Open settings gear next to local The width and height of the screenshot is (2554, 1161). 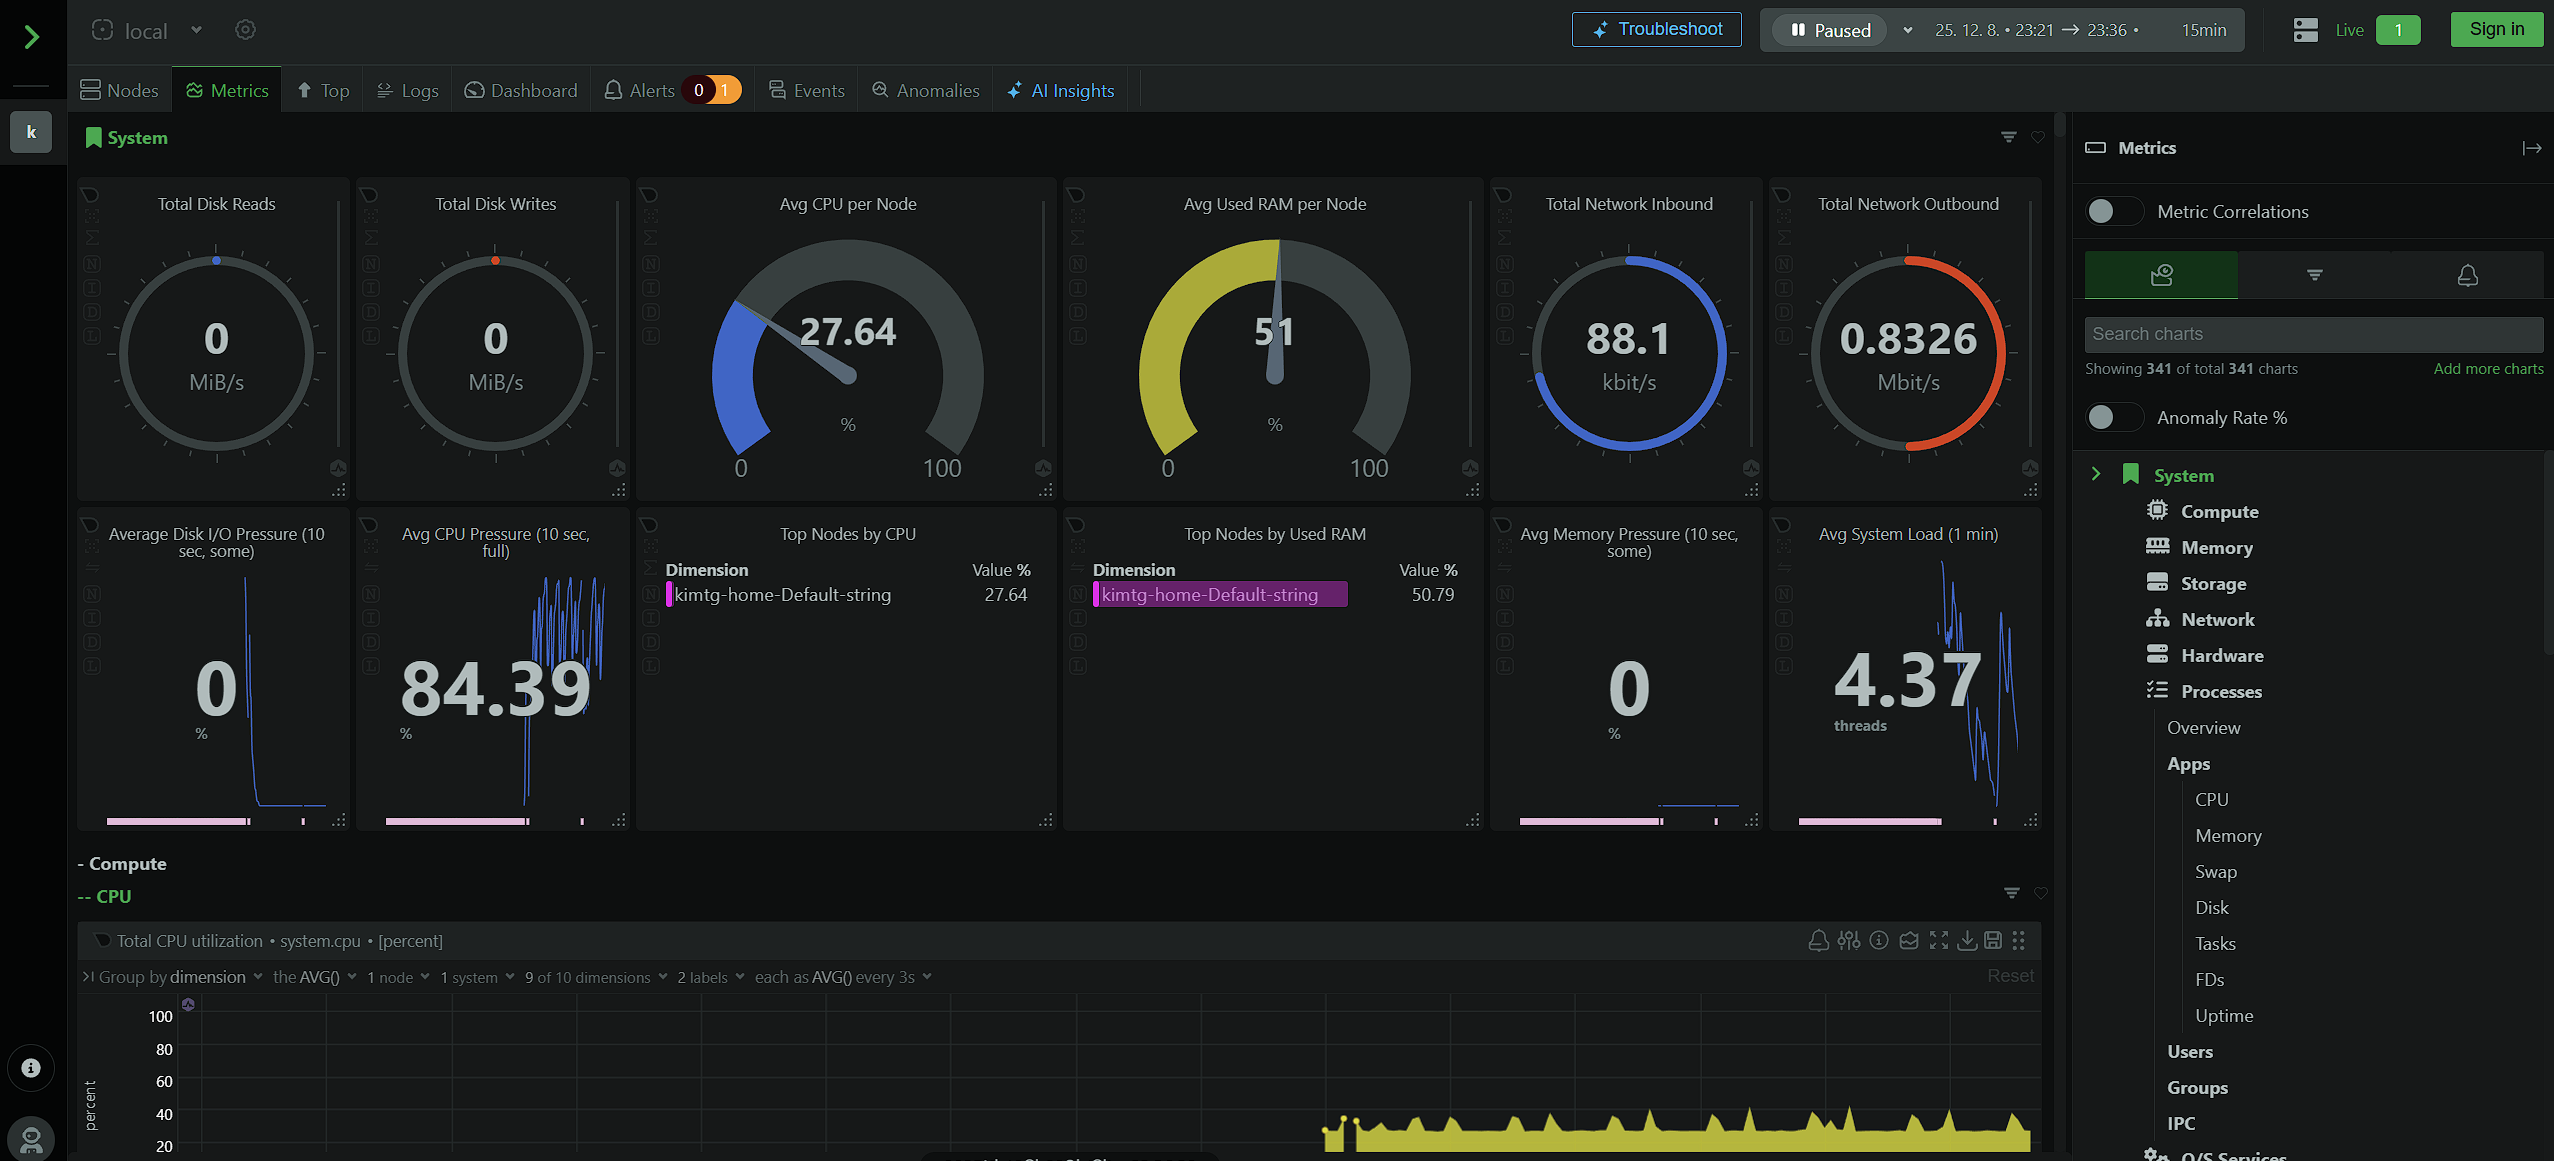(245, 30)
